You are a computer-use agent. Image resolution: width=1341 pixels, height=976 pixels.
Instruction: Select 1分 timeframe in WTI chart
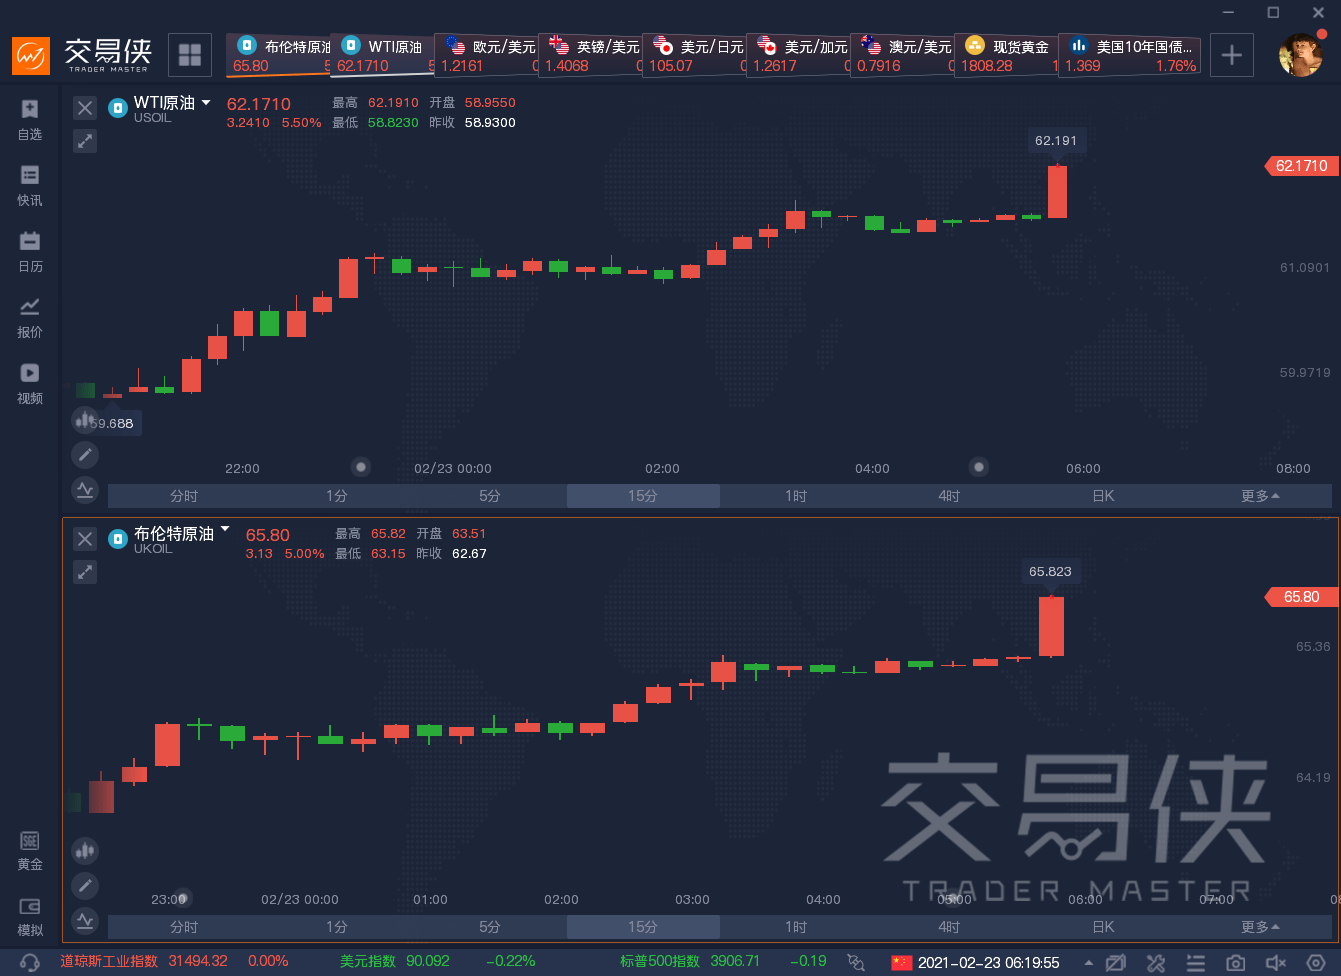(337, 496)
